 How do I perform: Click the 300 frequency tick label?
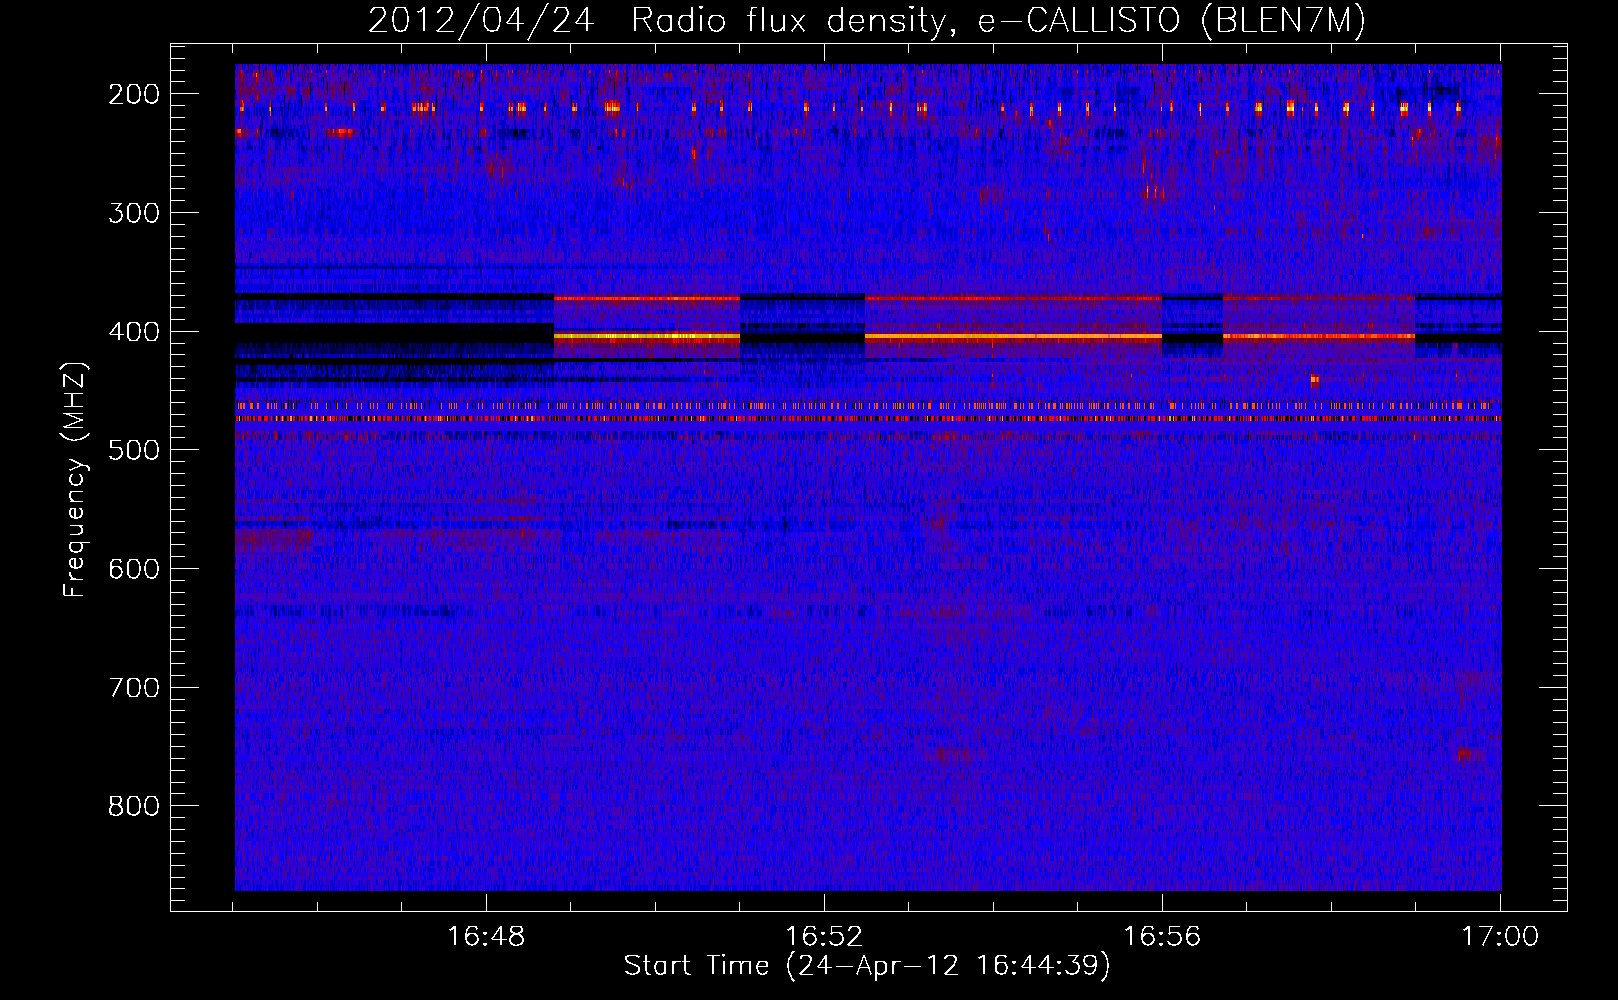pos(134,213)
